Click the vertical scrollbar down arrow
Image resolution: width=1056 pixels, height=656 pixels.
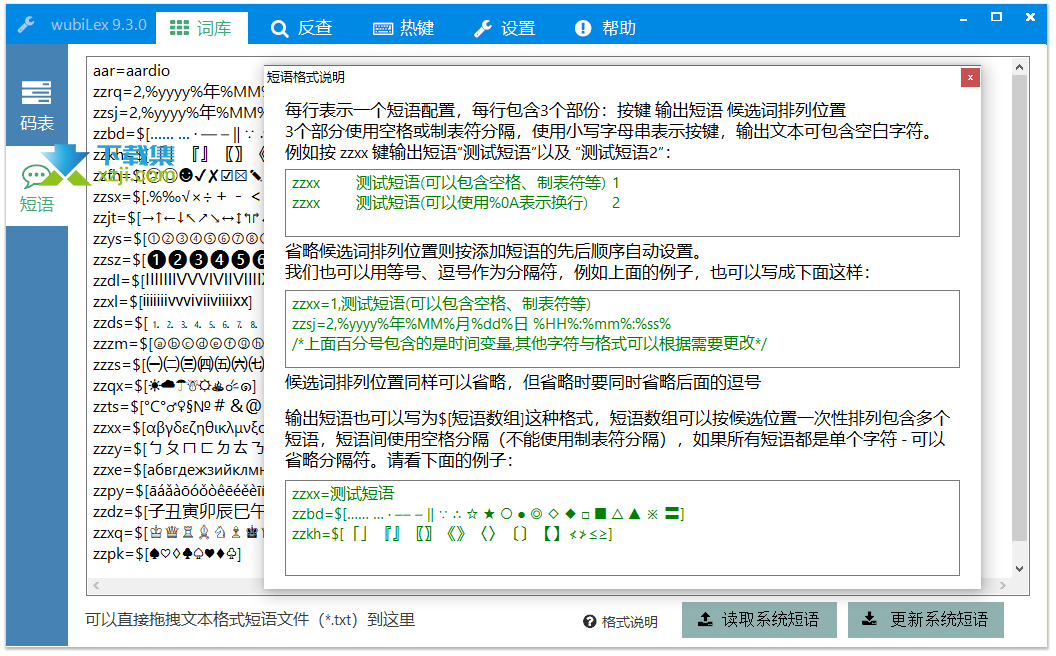pyautogui.click(x=1019, y=568)
